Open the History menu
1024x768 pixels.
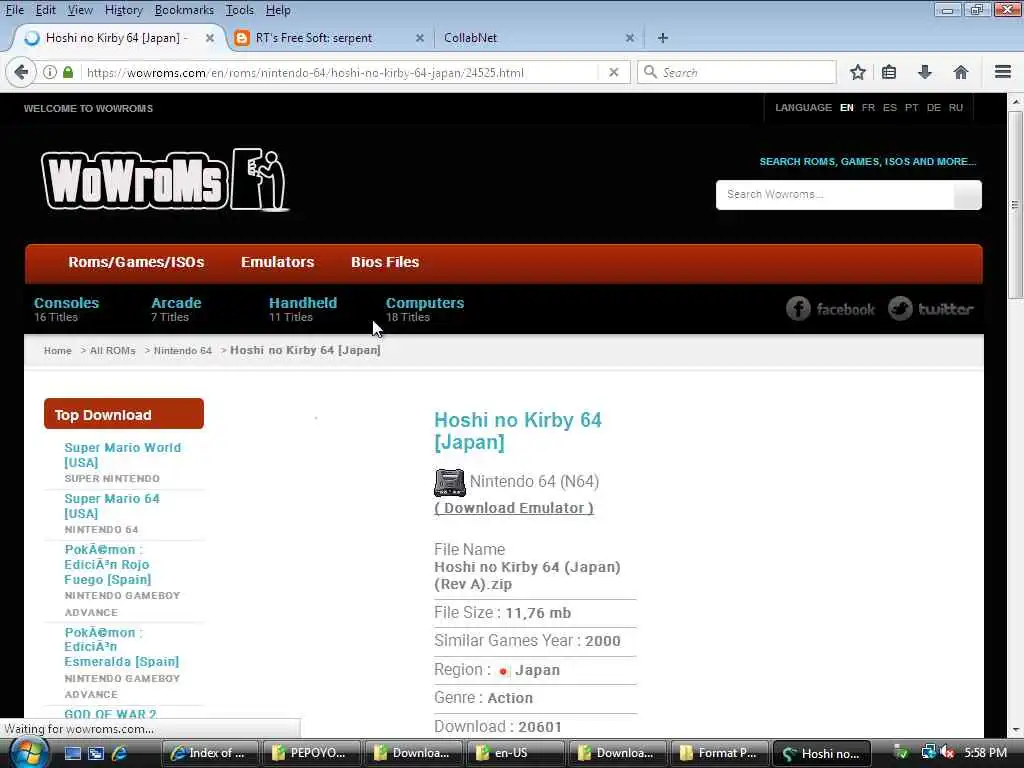pos(123,10)
